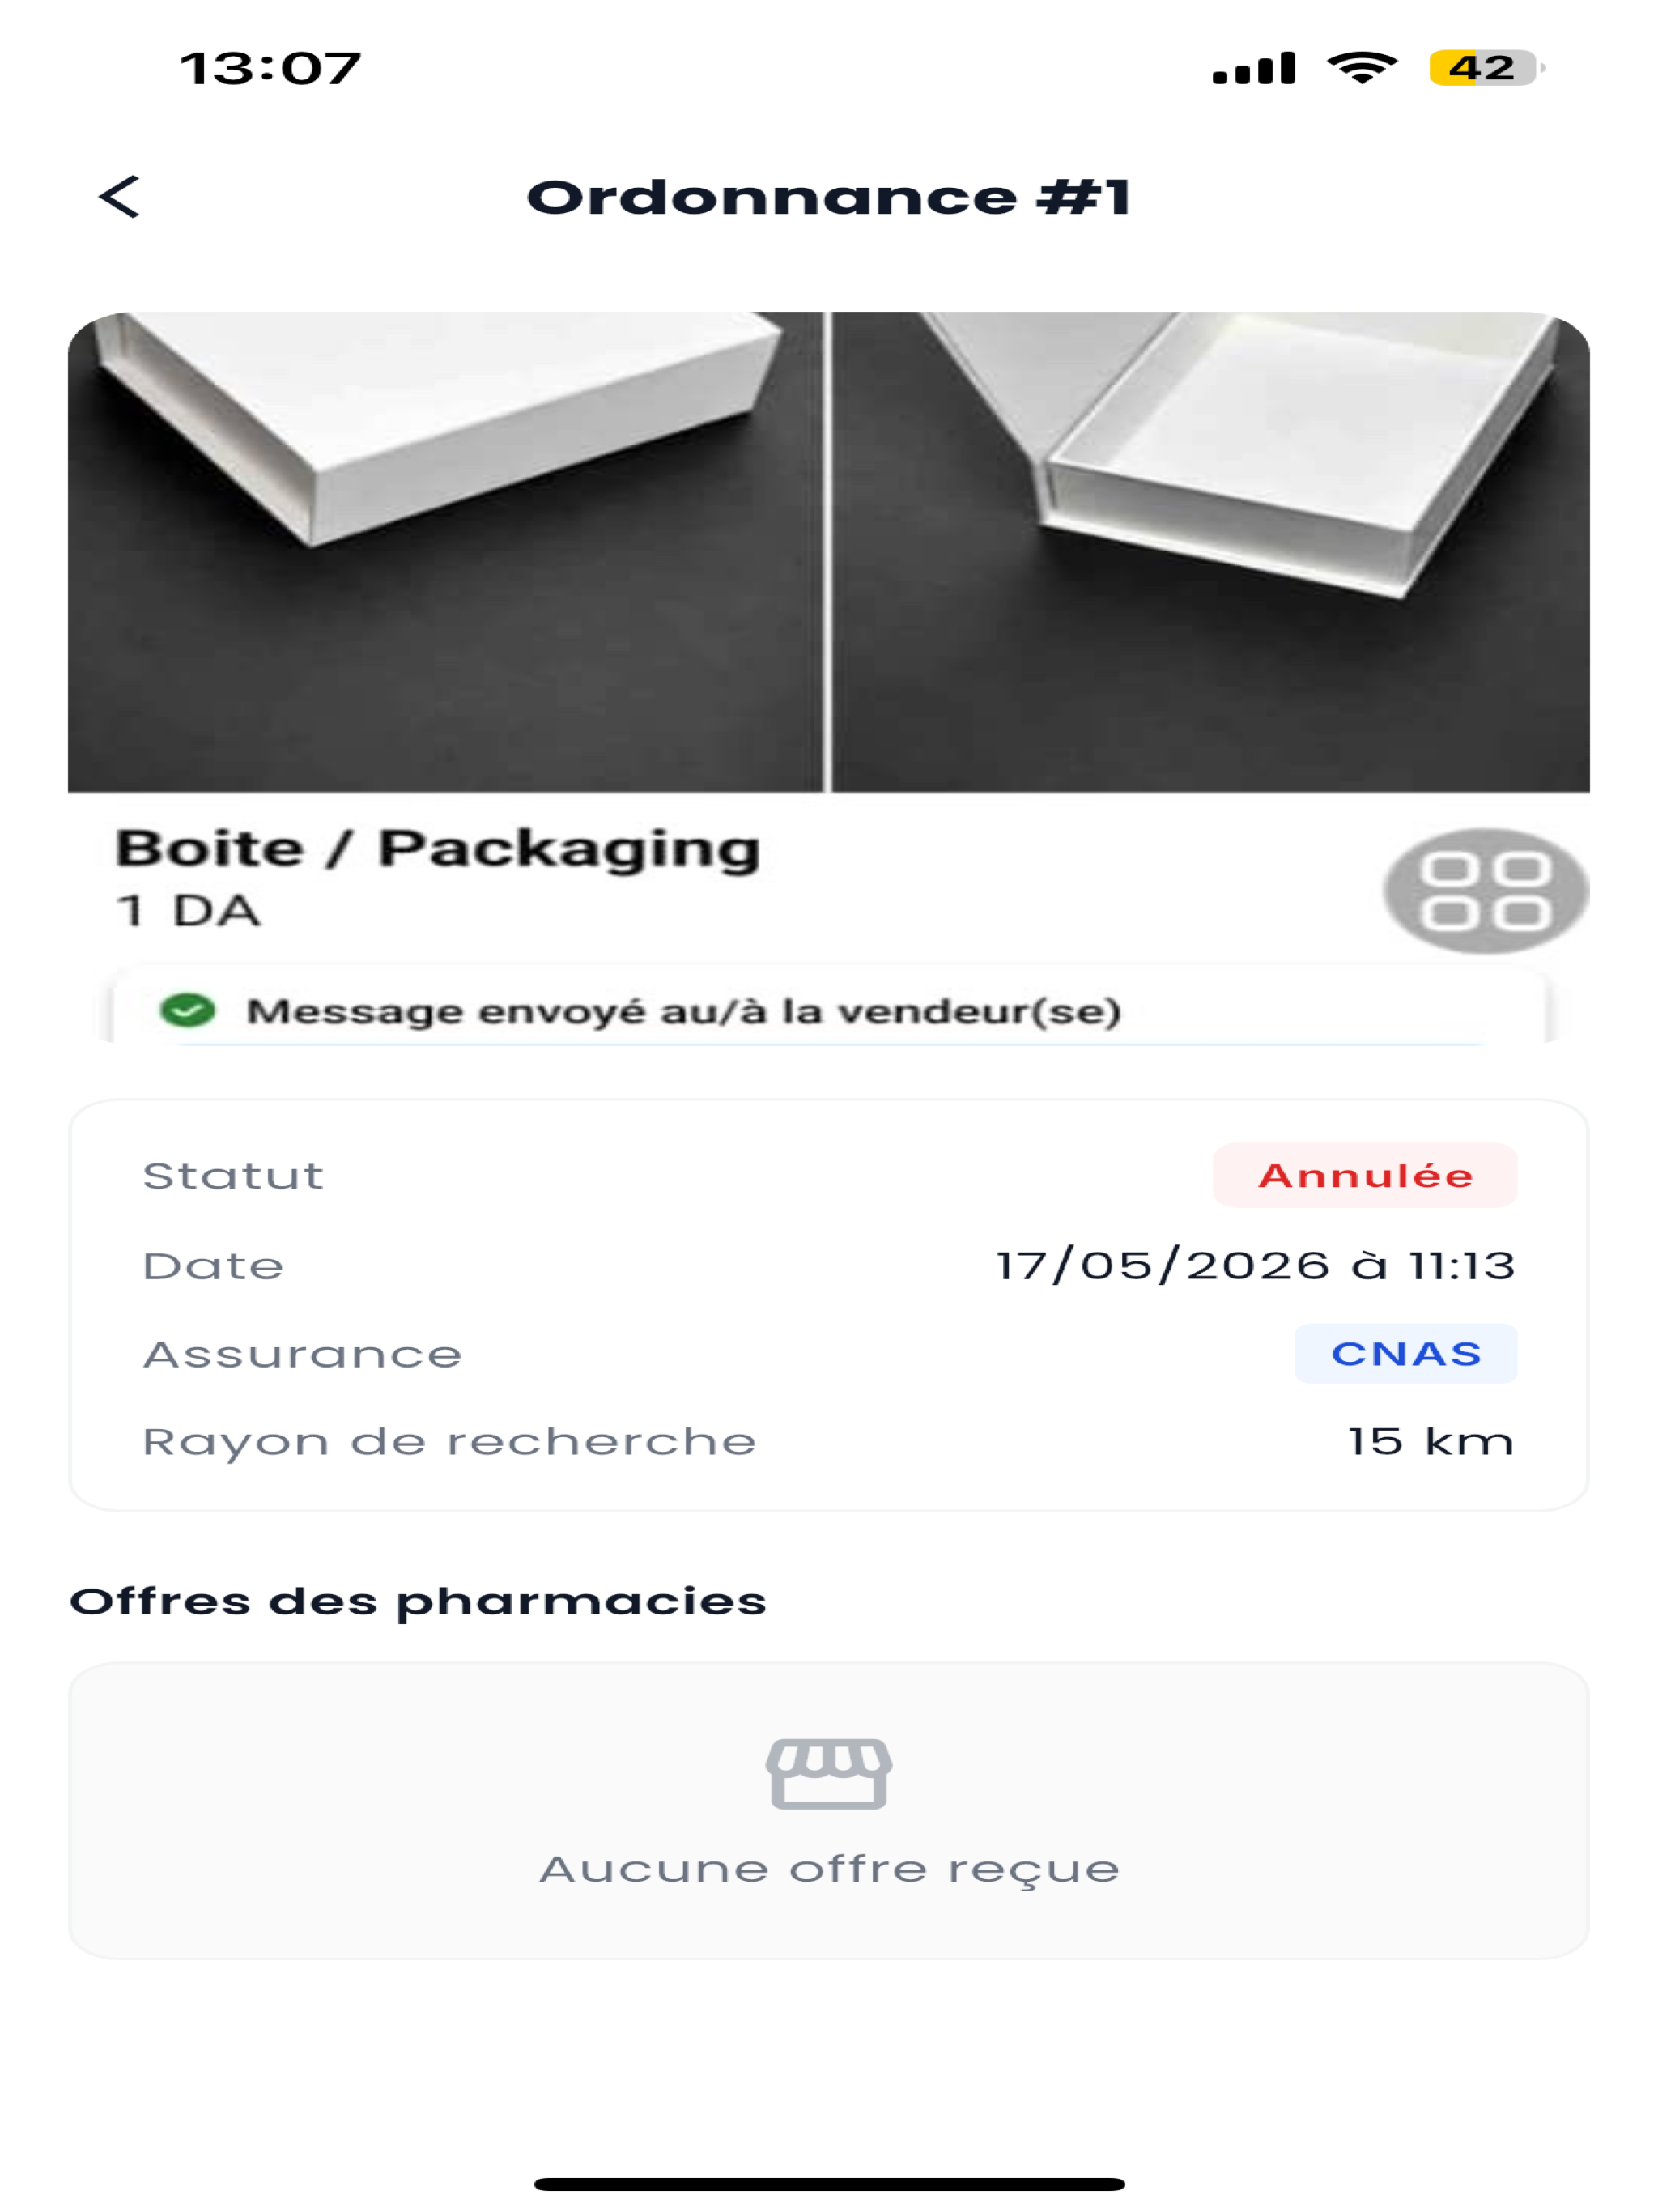1658x2212 pixels.
Task: Tap the red Annulée status badge
Action: click(1365, 1175)
